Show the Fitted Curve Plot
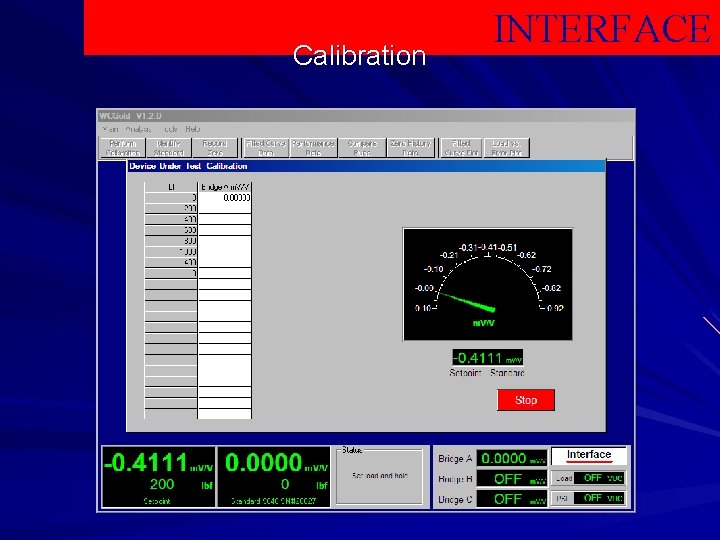The width and height of the screenshot is (720, 540). (x=461, y=148)
